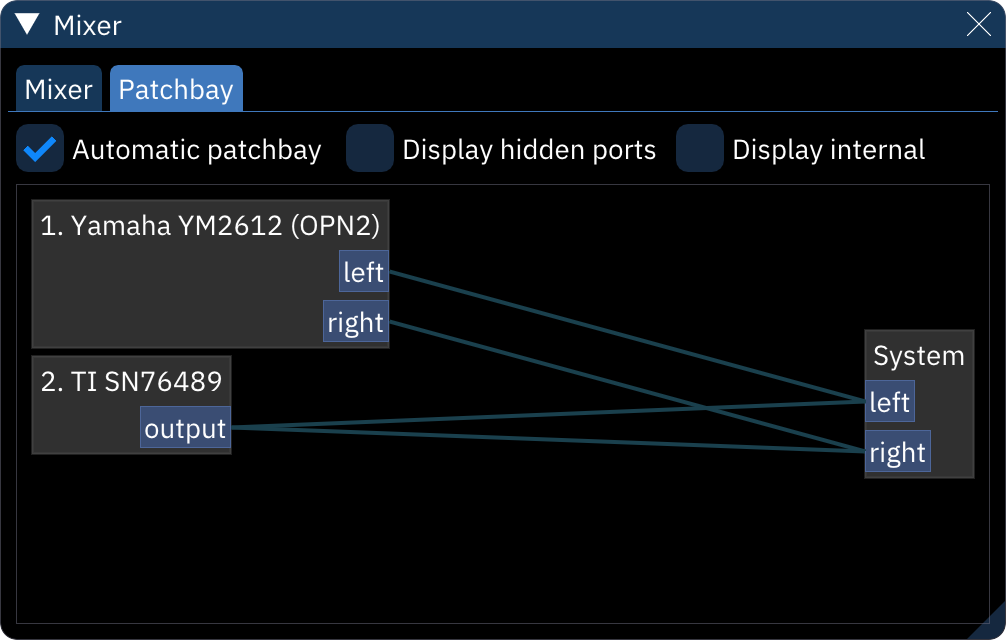Image resolution: width=1006 pixels, height=640 pixels.
Task: Click an empty area of the patchbay canvas
Action: [500, 550]
